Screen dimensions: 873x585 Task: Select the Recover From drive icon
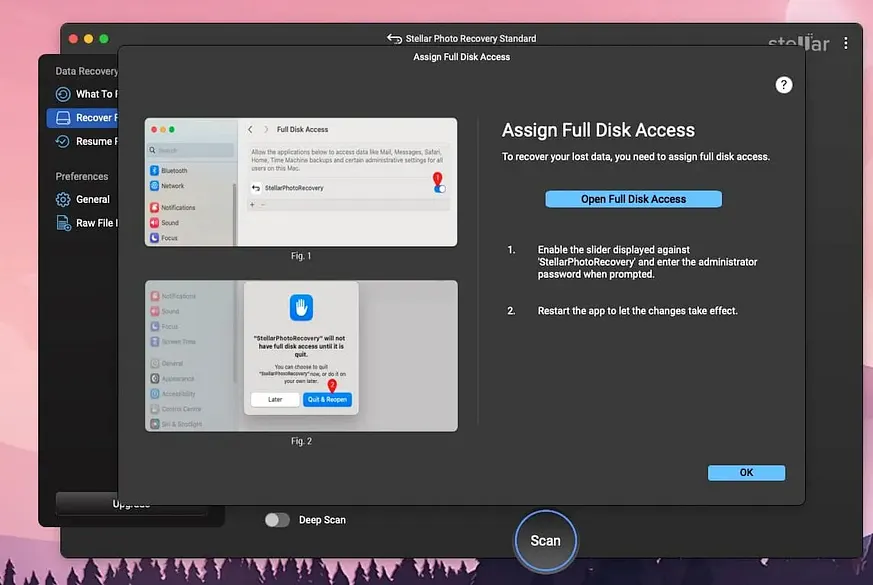click(x=63, y=117)
